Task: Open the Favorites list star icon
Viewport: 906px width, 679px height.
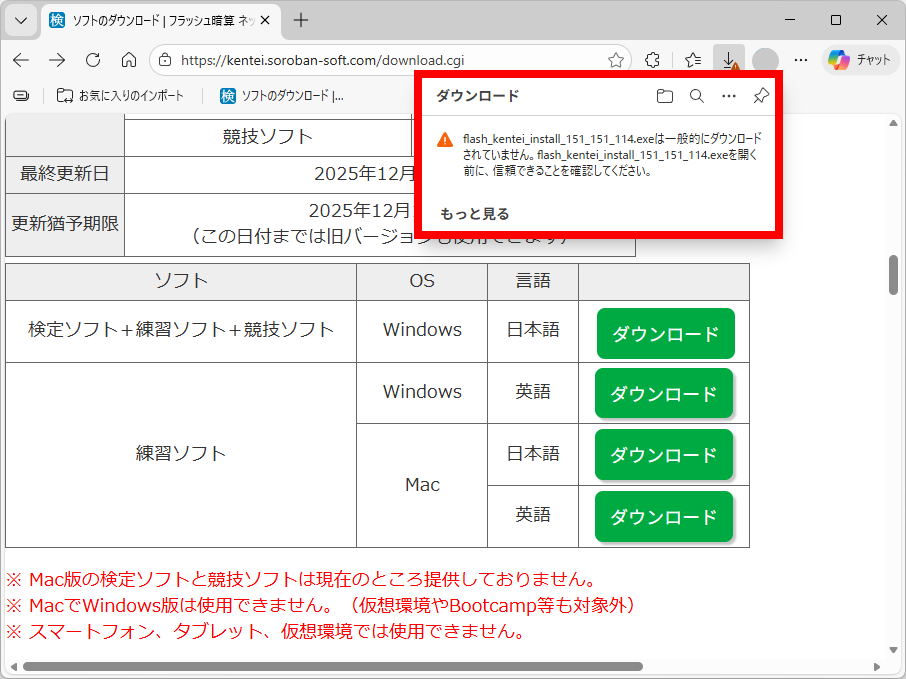Action: click(693, 60)
